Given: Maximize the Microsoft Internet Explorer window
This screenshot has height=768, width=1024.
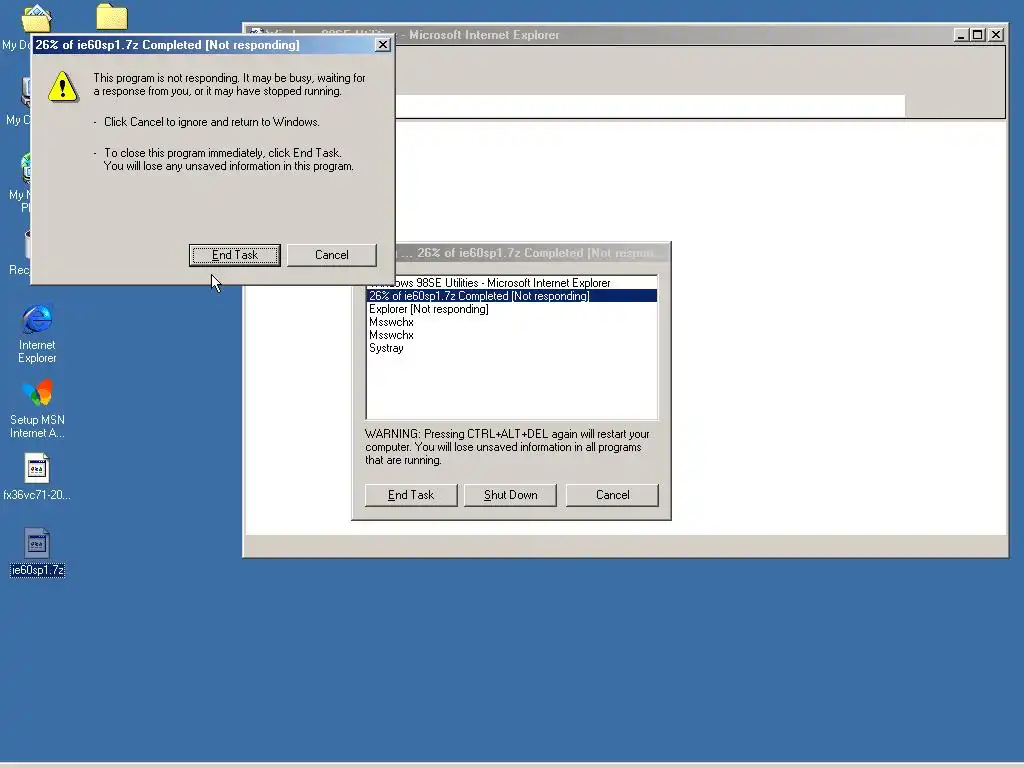Looking at the screenshot, I should coord(977,35).
